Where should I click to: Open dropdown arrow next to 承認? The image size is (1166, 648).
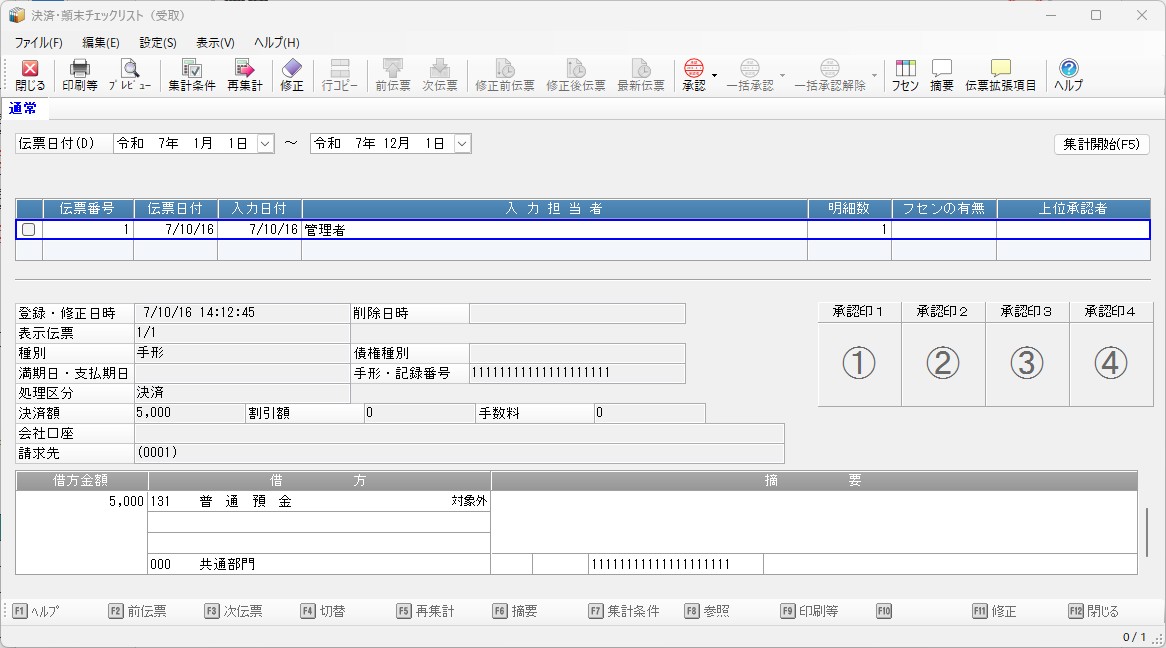coord(714,76)
